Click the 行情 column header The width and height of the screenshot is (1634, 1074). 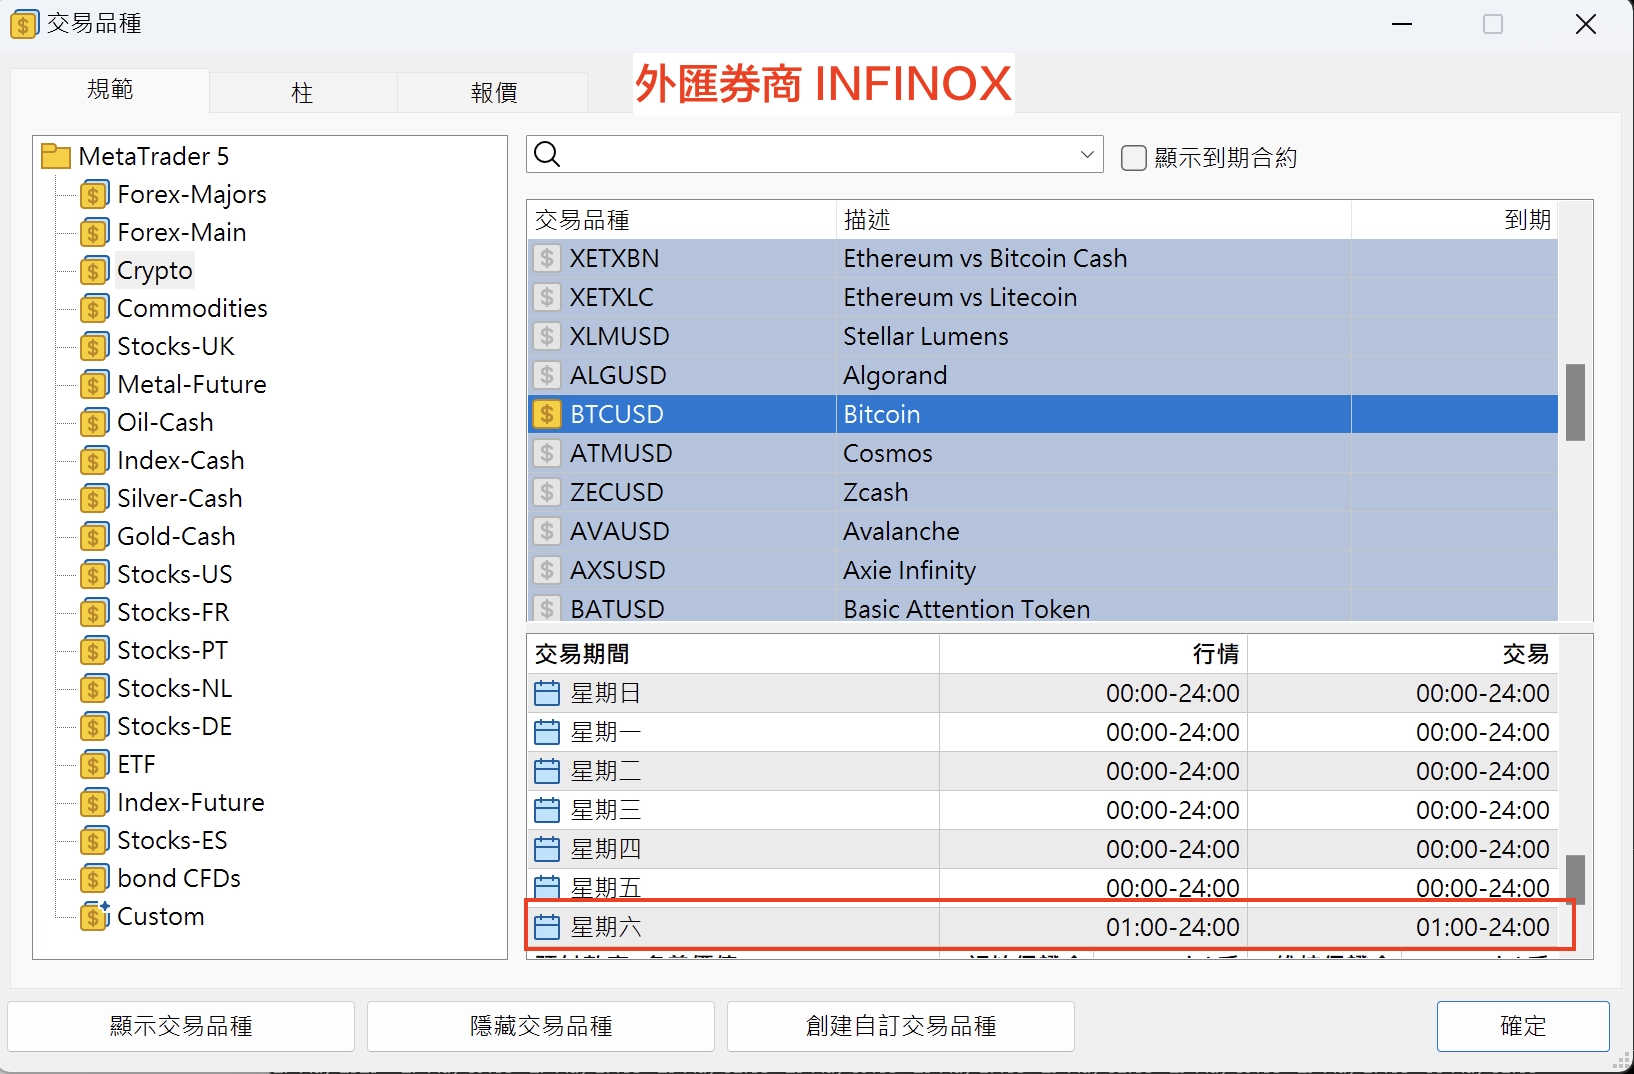coord(1094,654)
